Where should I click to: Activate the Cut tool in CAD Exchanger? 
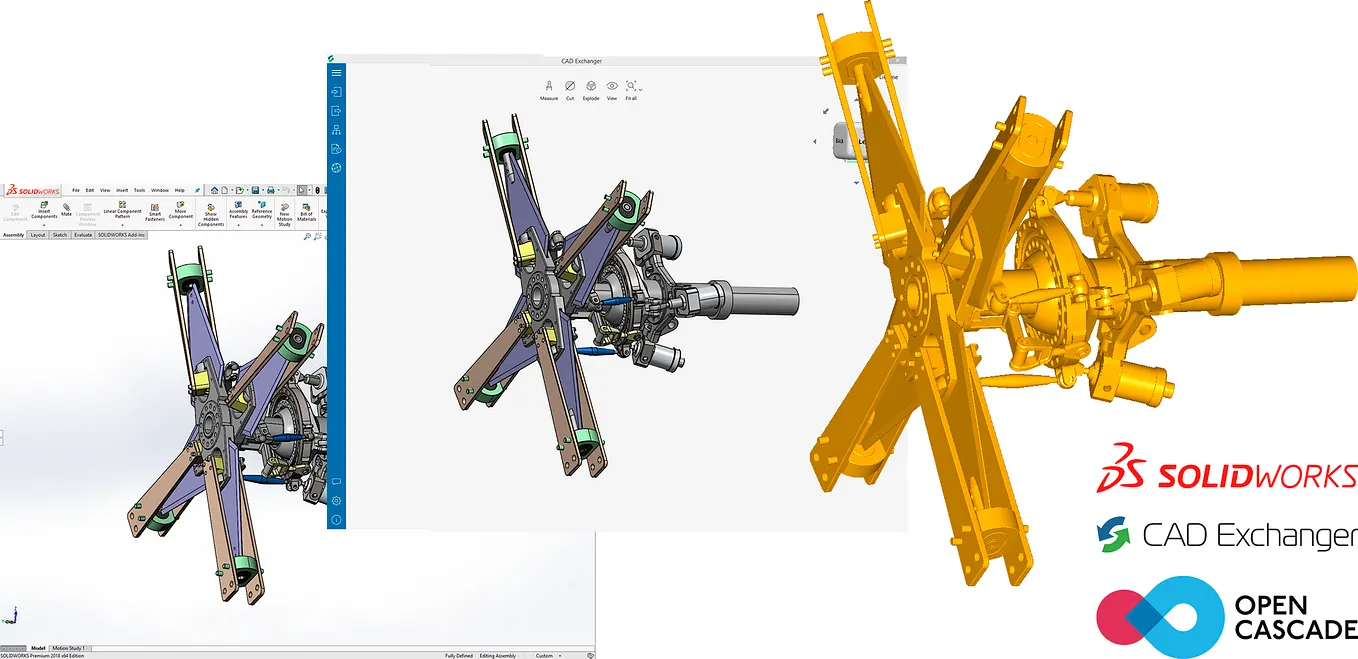[570, 88]
